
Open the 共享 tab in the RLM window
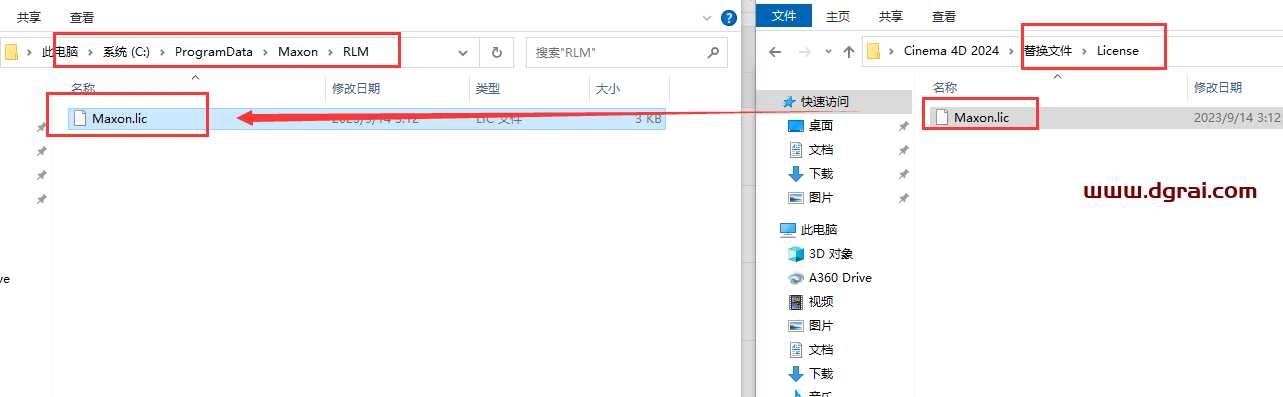point(29,17)
